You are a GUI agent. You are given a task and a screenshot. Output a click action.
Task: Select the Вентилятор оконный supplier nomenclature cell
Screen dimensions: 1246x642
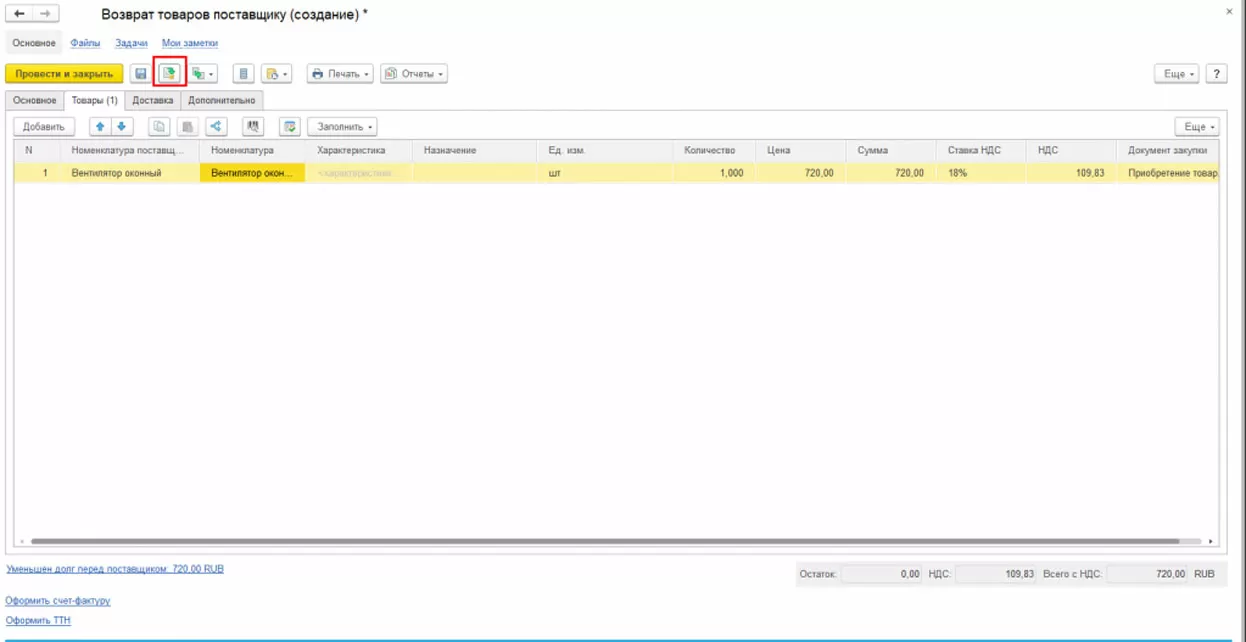(130, 173)
